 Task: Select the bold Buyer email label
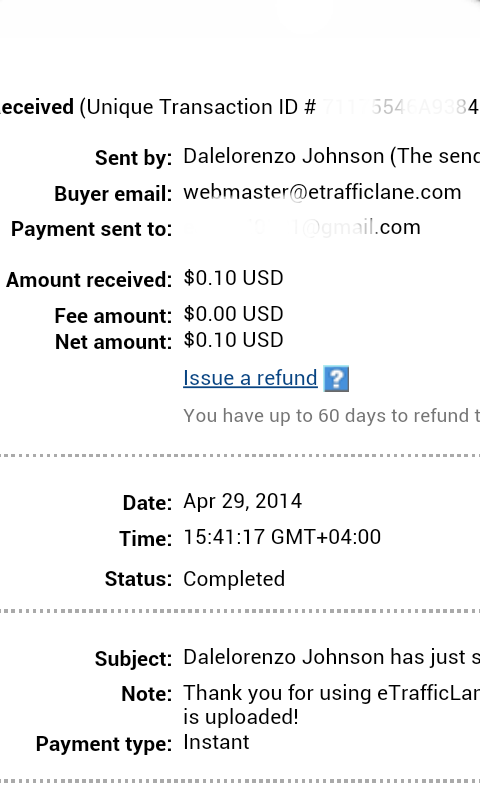click(113, 194)
